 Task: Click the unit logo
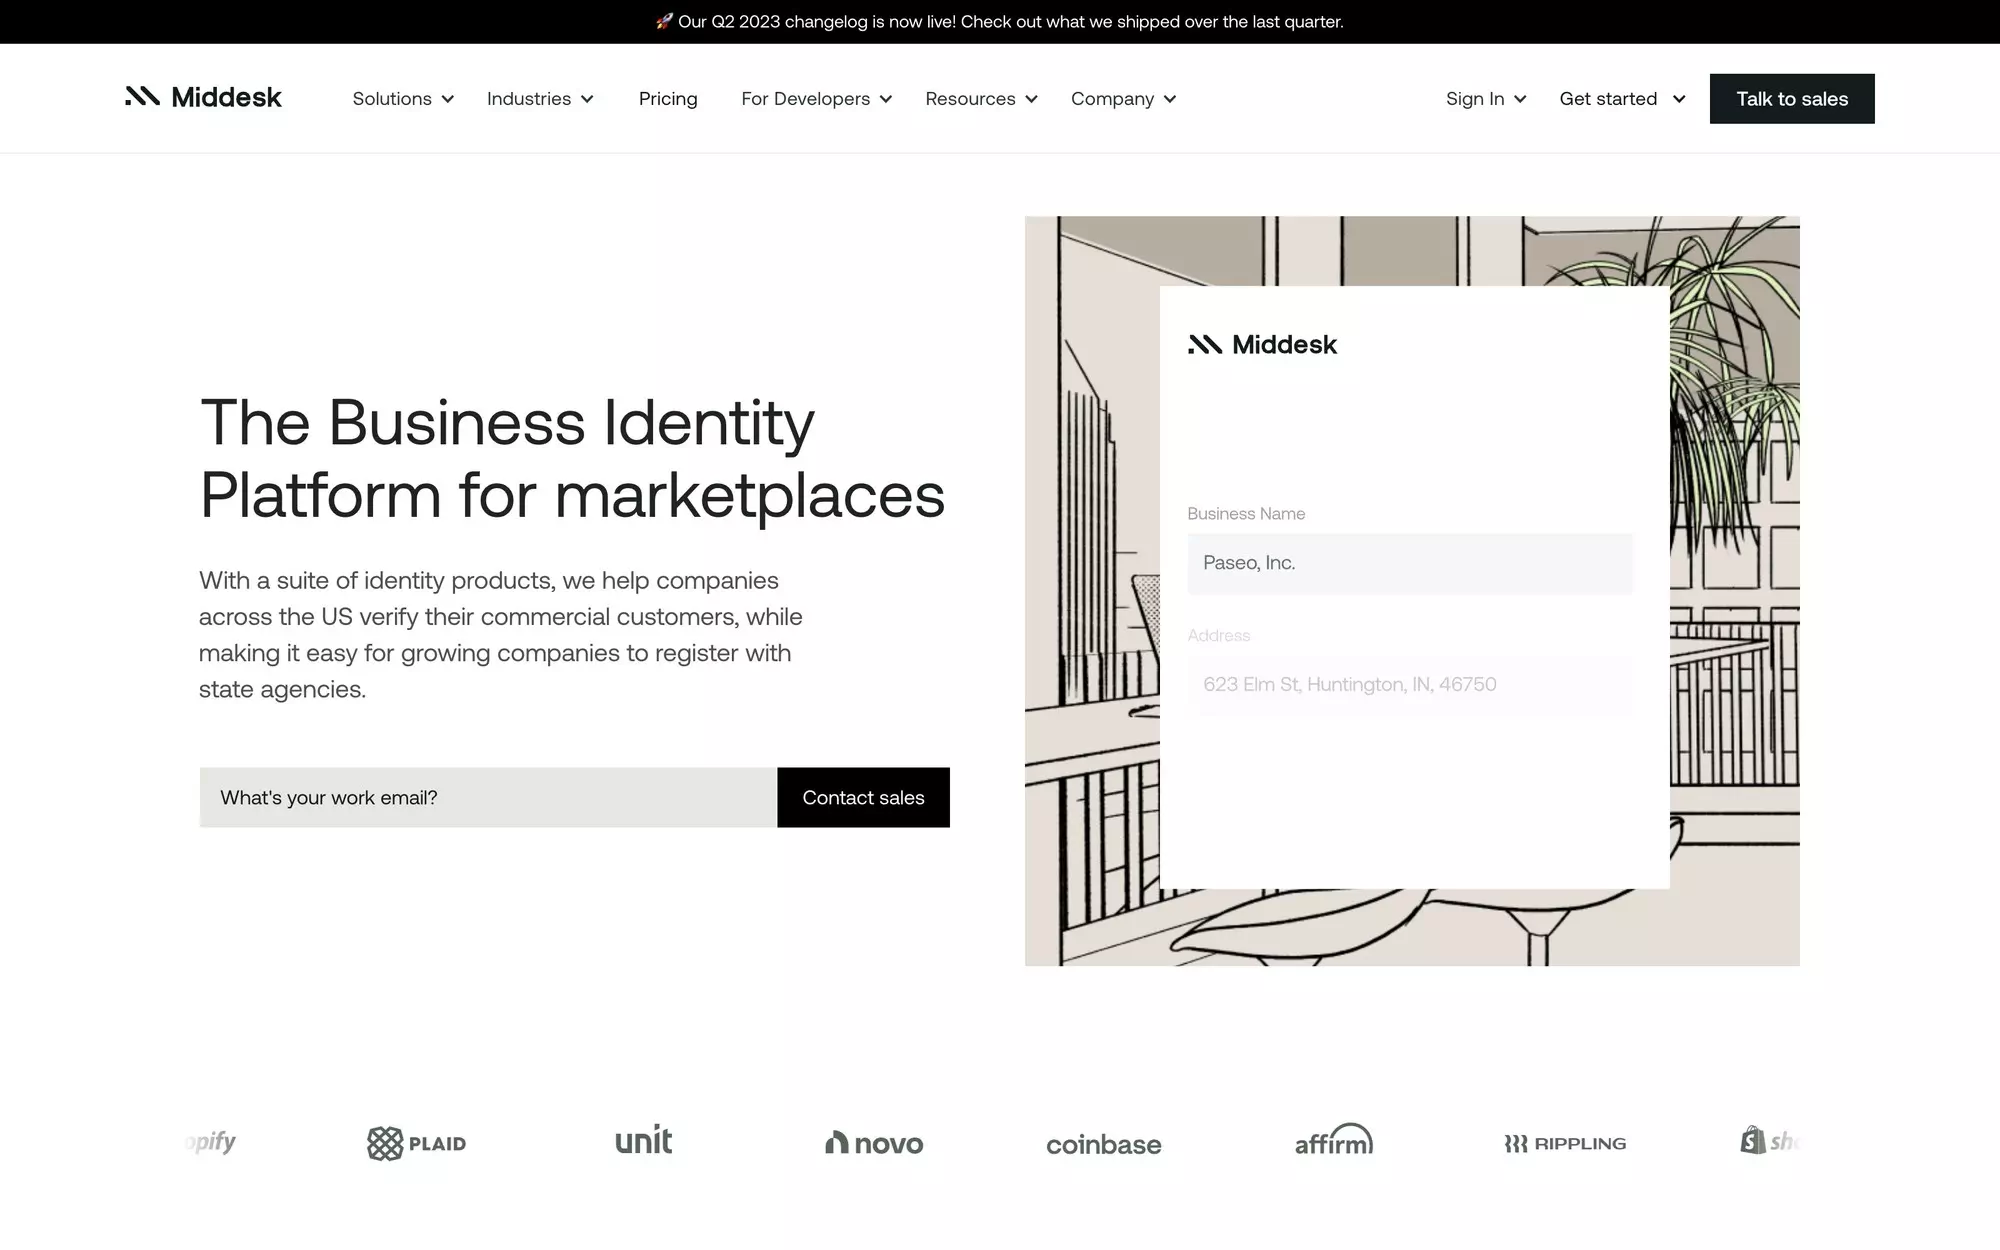643,1141
